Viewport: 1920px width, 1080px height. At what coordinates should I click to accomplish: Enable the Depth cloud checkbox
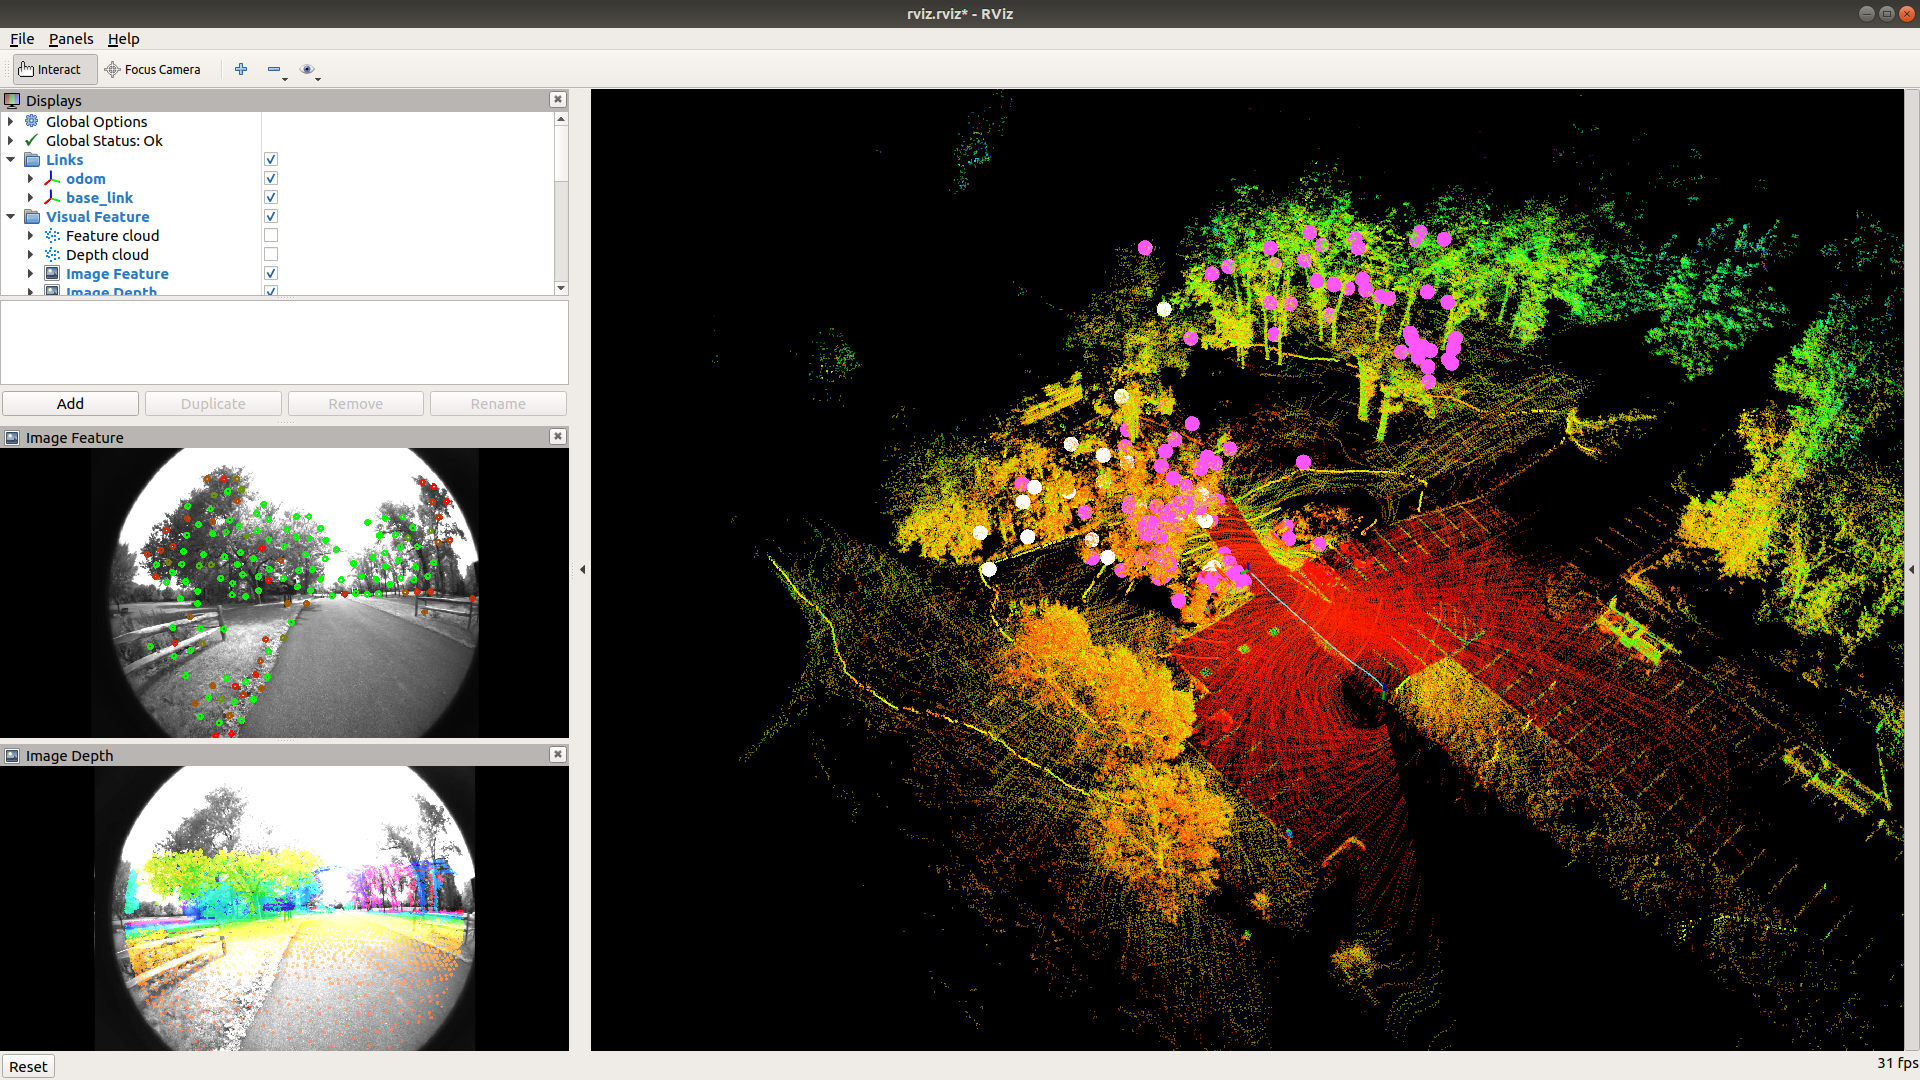pos(270,255)
